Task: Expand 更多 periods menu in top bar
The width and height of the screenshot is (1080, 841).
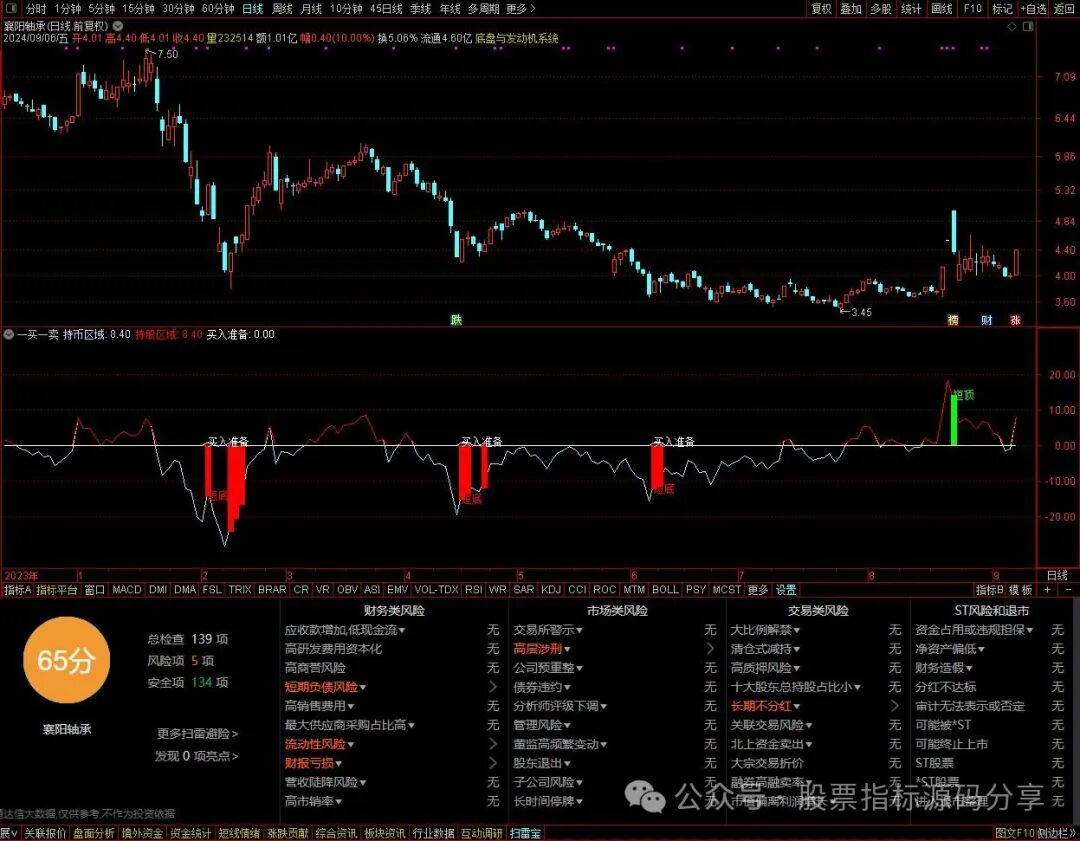Action: [520, 8]
